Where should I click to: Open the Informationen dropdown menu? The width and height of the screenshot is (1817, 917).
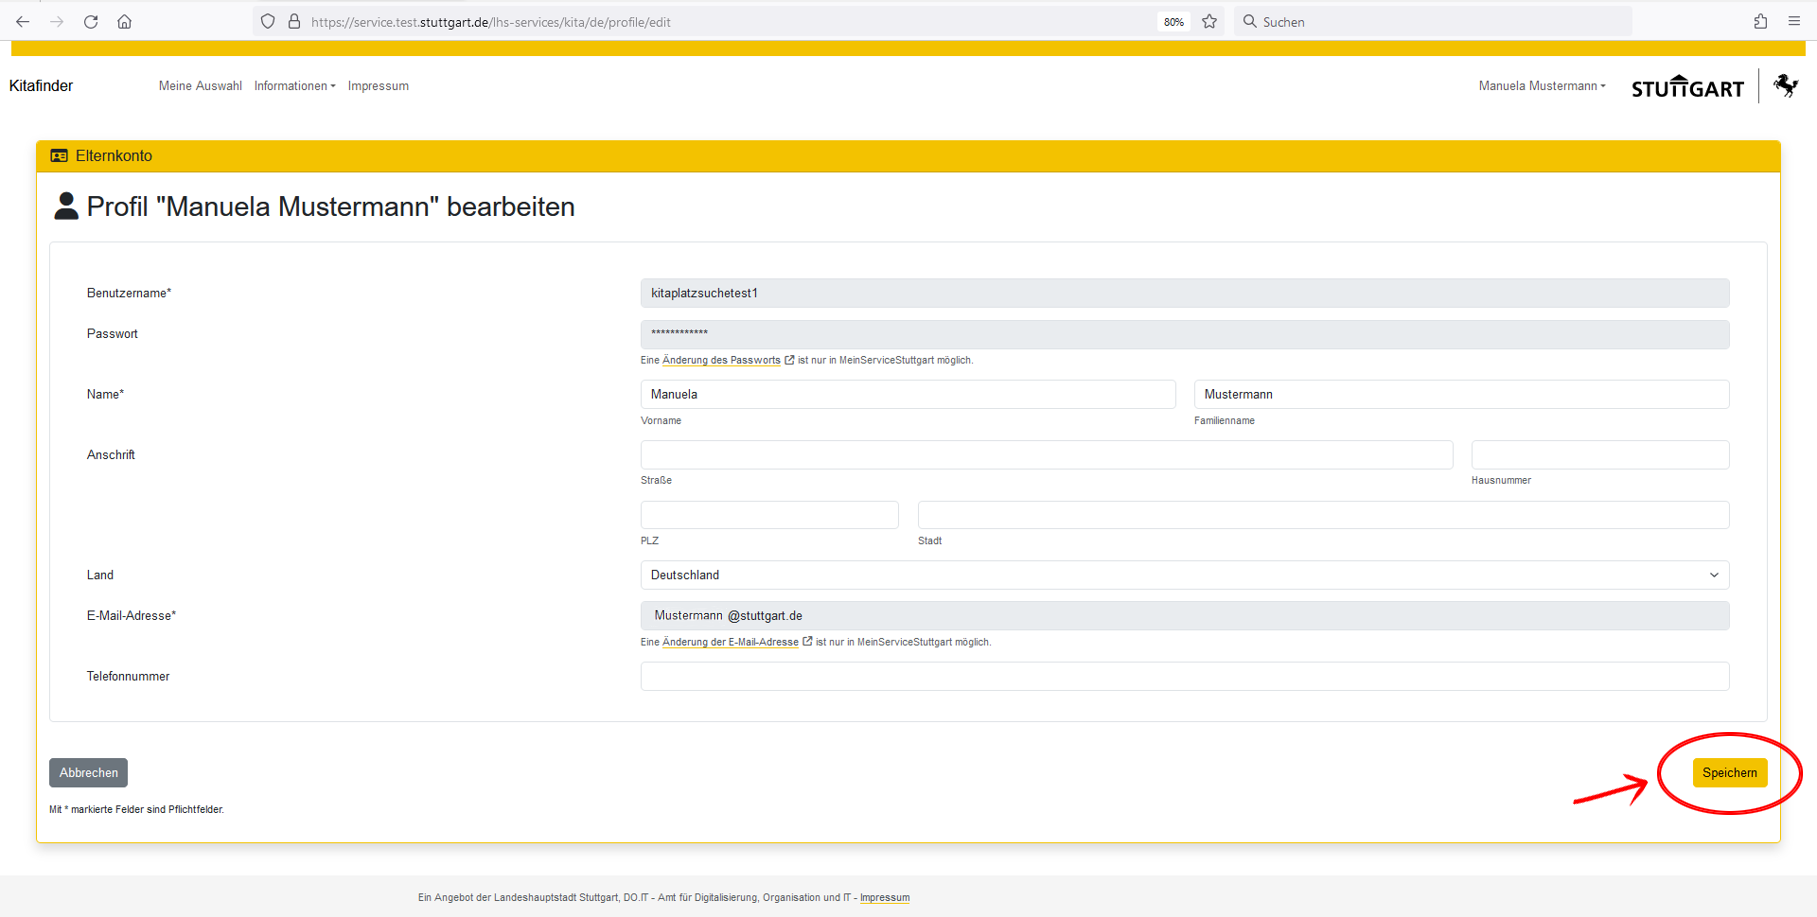(294, 86)
